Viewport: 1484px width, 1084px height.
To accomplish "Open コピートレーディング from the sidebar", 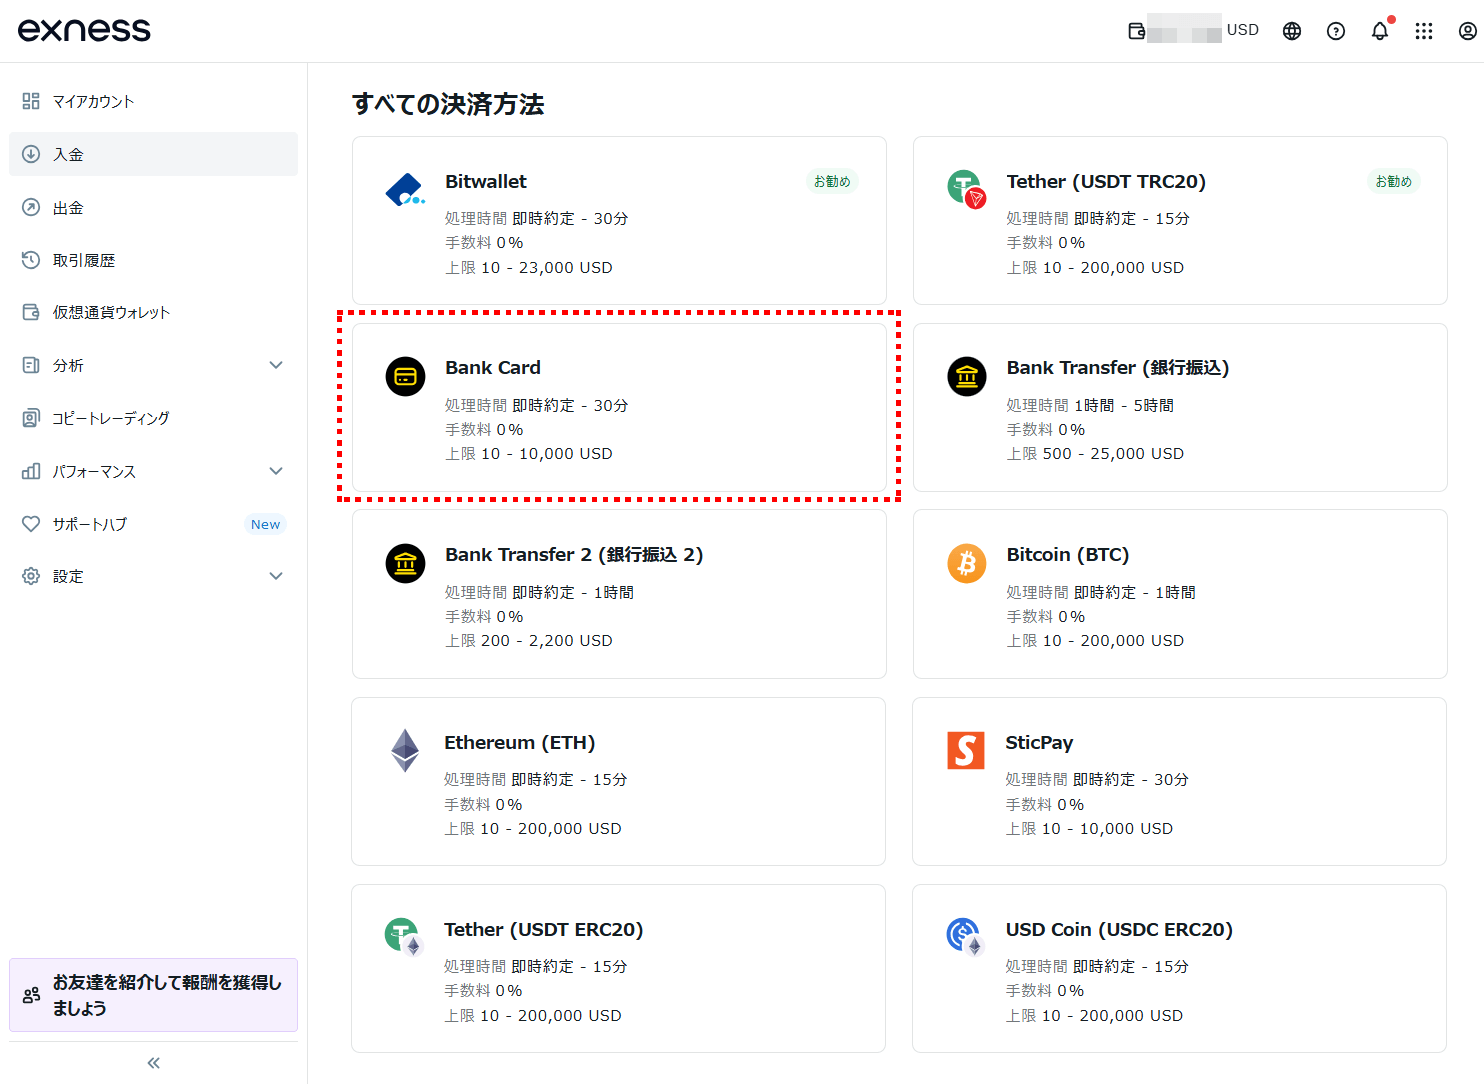I will [x=110, y=418].
